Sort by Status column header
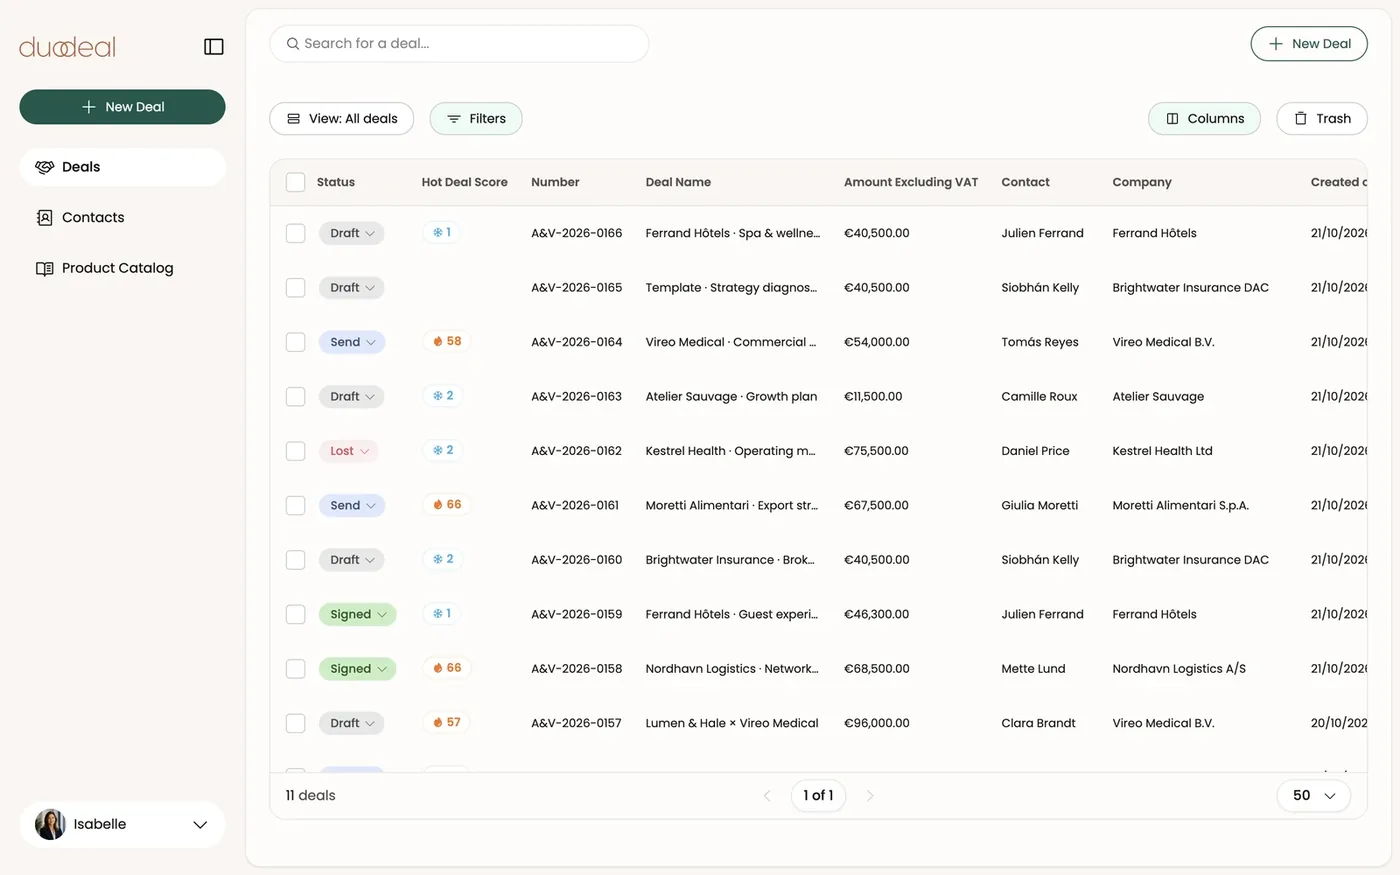Image resolution: width=1400 pixels, height=875 pixels. pos(336,182)
